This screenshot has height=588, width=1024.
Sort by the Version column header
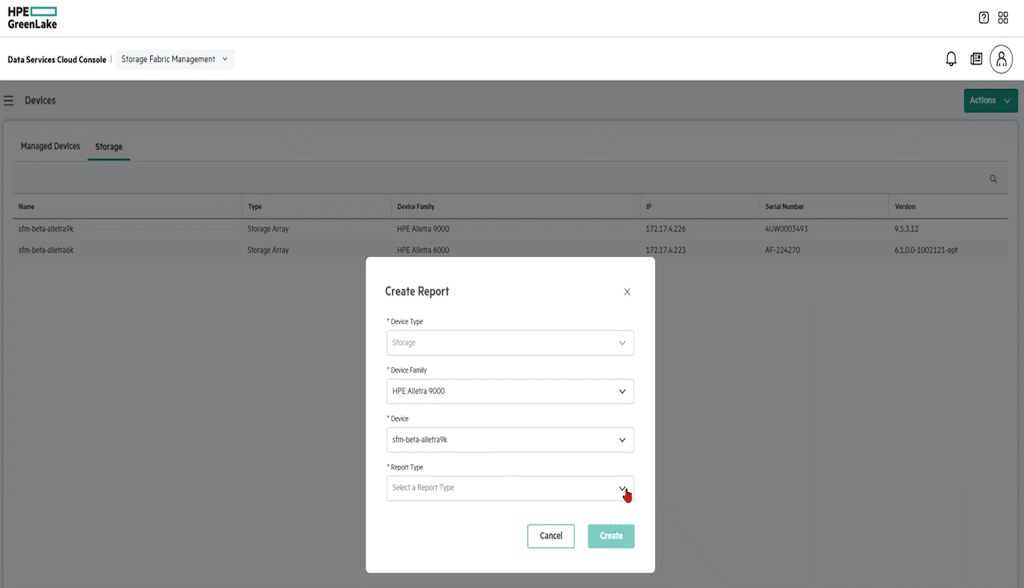pos(905,206)
